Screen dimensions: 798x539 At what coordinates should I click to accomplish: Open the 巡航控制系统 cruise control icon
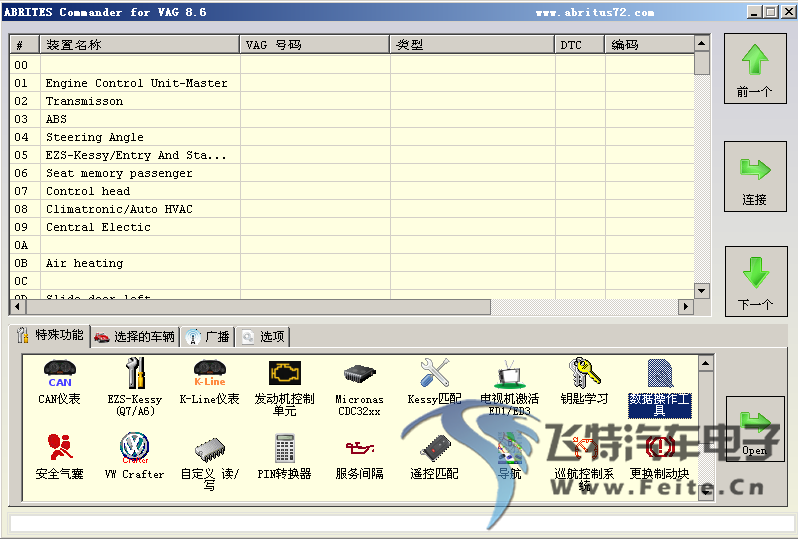point(584,462)
